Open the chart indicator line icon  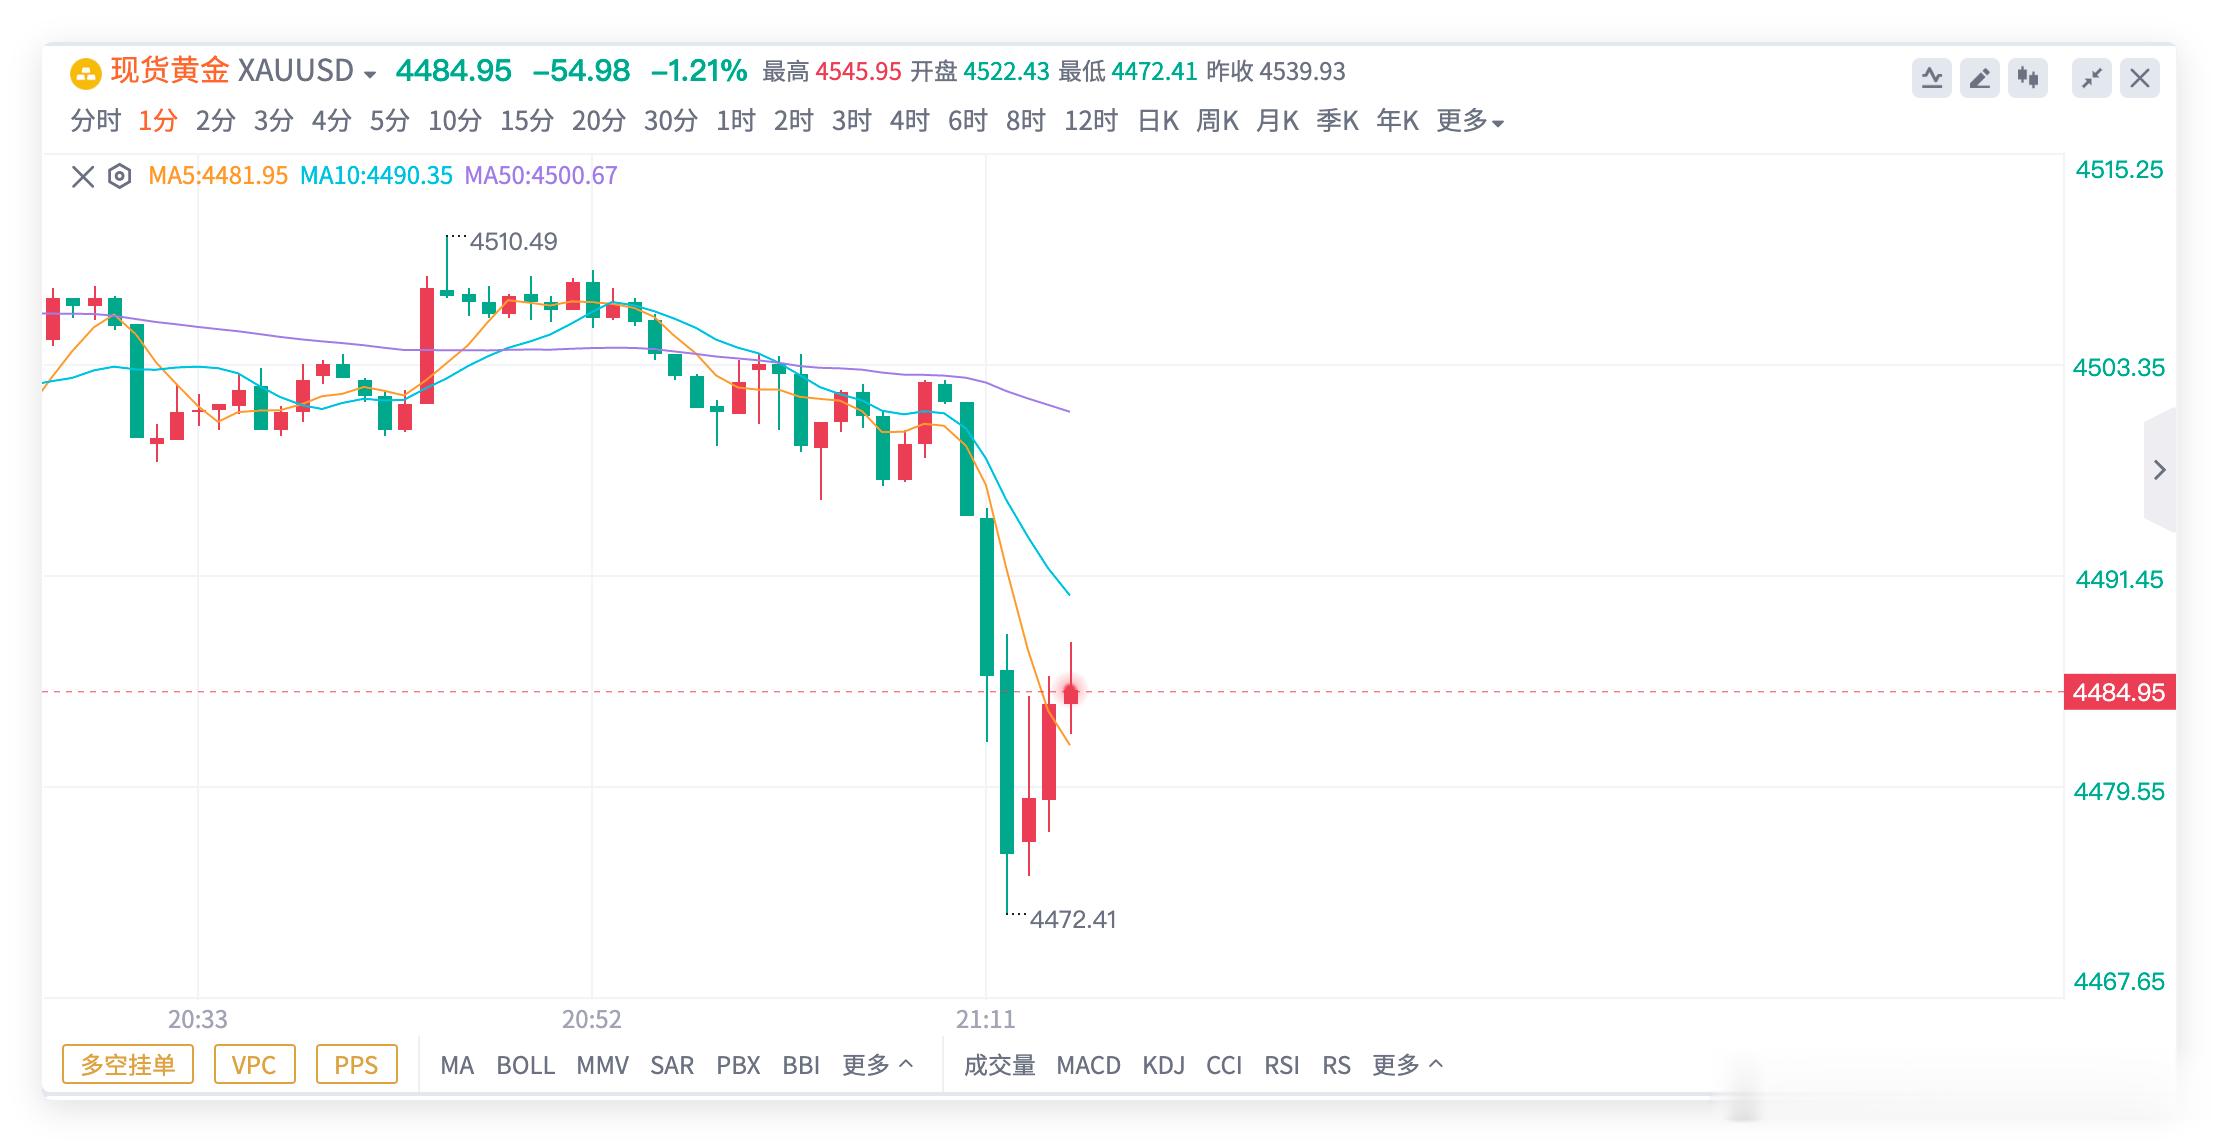(1932, 78)
